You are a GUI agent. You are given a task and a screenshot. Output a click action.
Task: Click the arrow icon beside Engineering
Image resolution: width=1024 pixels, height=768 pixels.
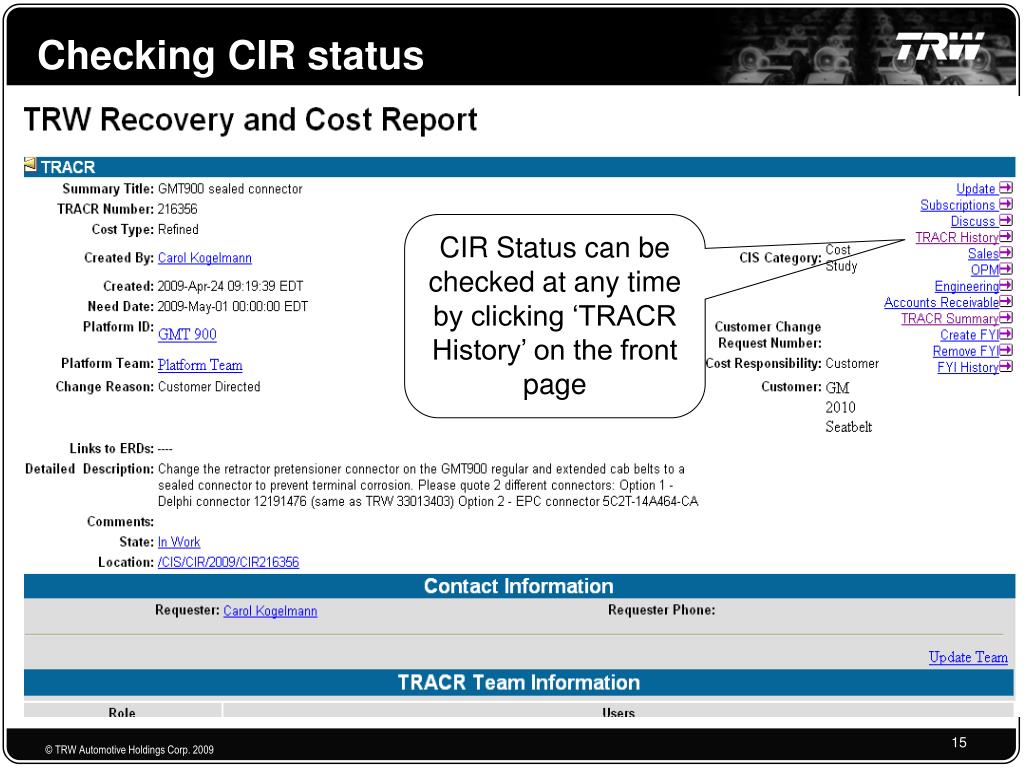[x=1006, y=285]
